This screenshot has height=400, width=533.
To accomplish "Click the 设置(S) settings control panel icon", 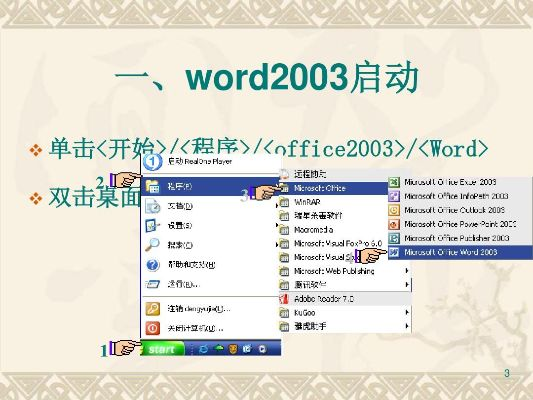I will coord(152,226).
